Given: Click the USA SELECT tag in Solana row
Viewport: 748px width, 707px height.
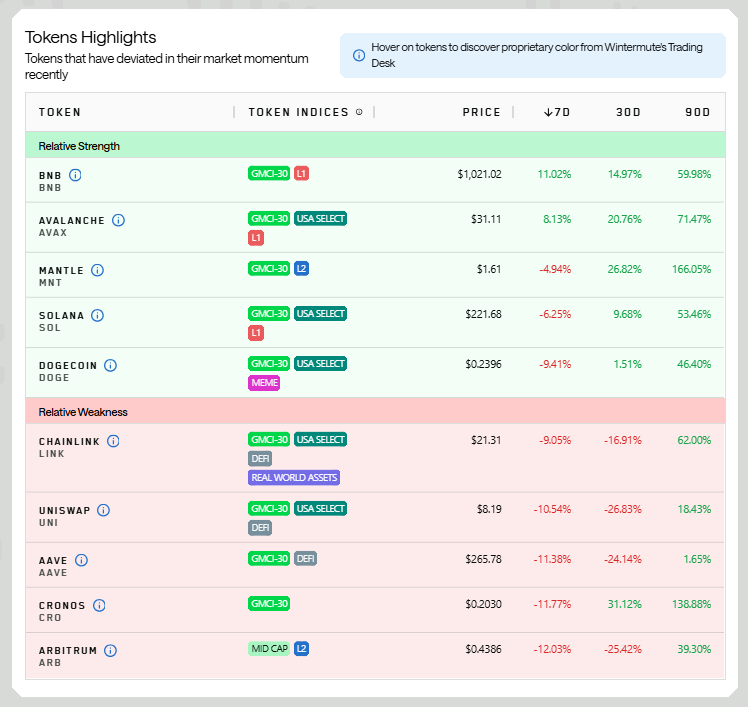Looking at the screenshot, I should [321, 313].
